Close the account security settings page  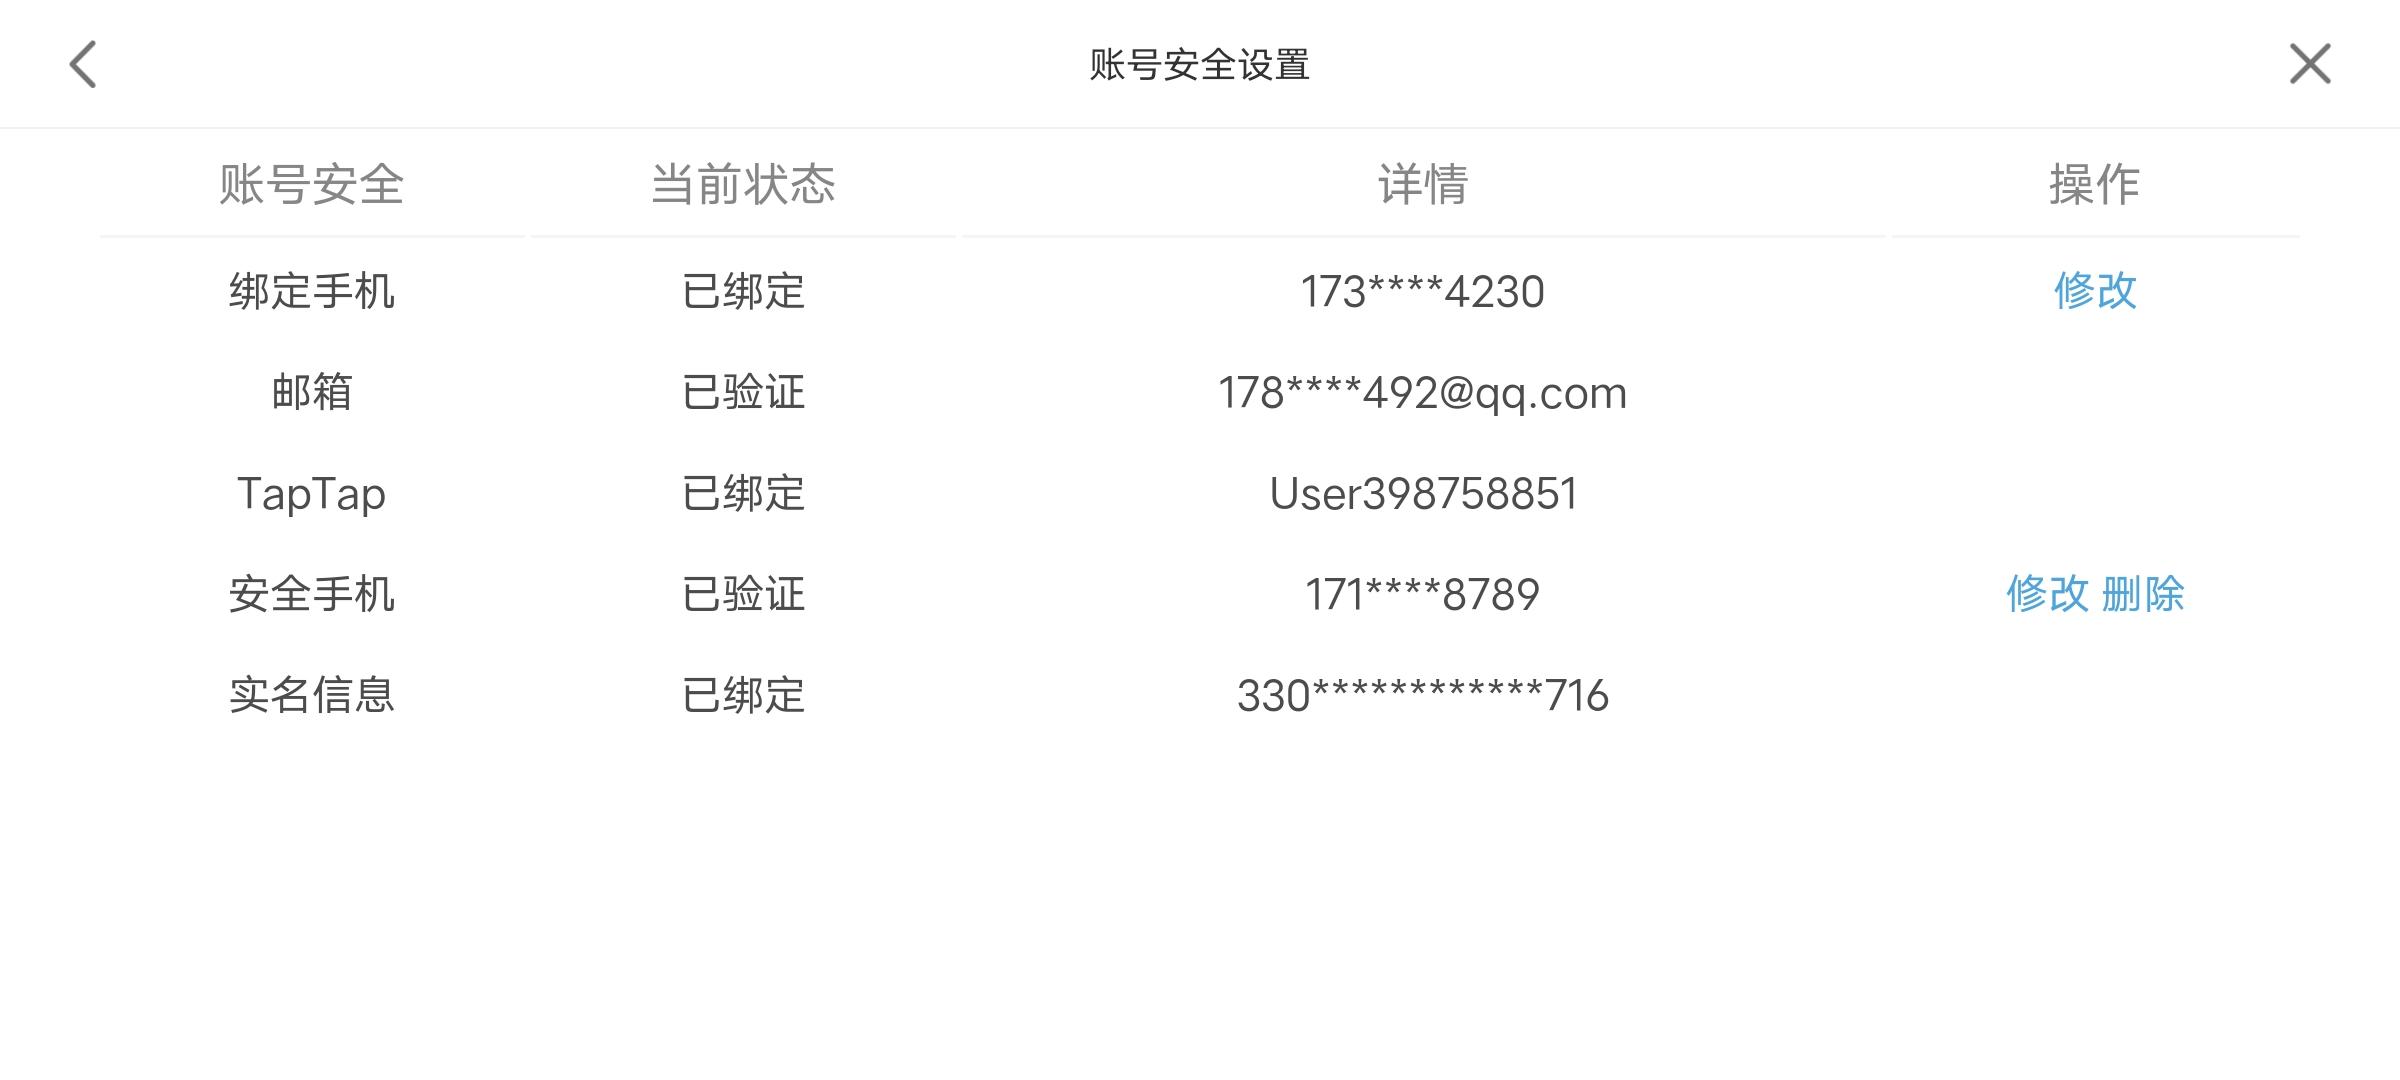click(x=2310, y=64)
